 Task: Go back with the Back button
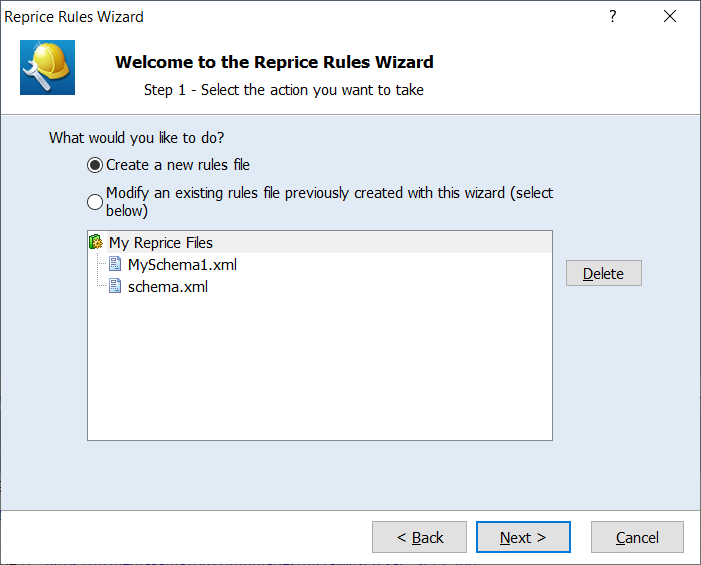(x=419, y=537)
